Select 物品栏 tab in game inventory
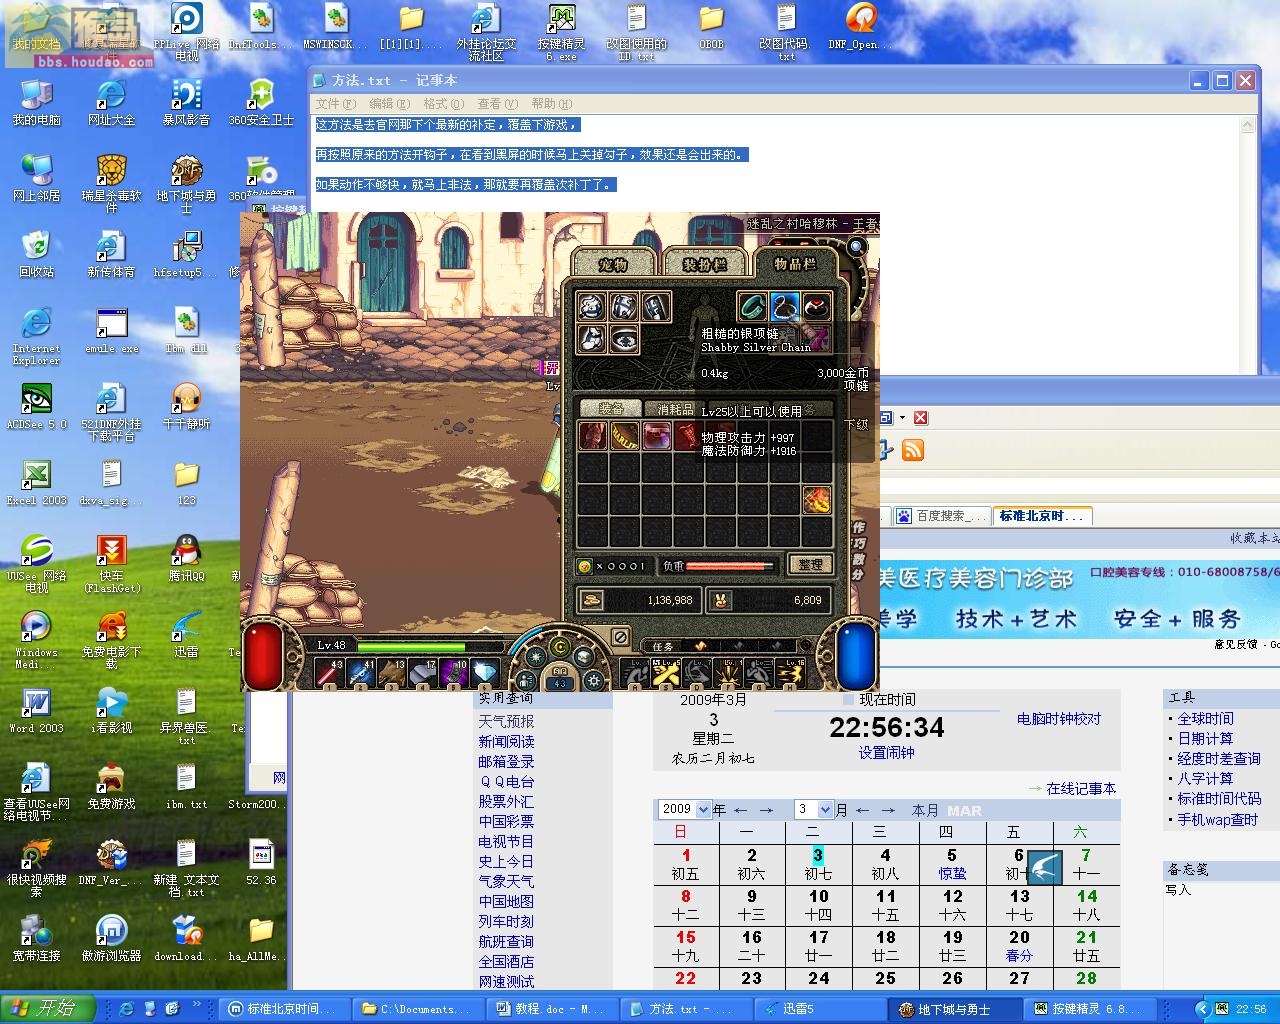The image size is (1280, 1024). [x=796, y=263]
